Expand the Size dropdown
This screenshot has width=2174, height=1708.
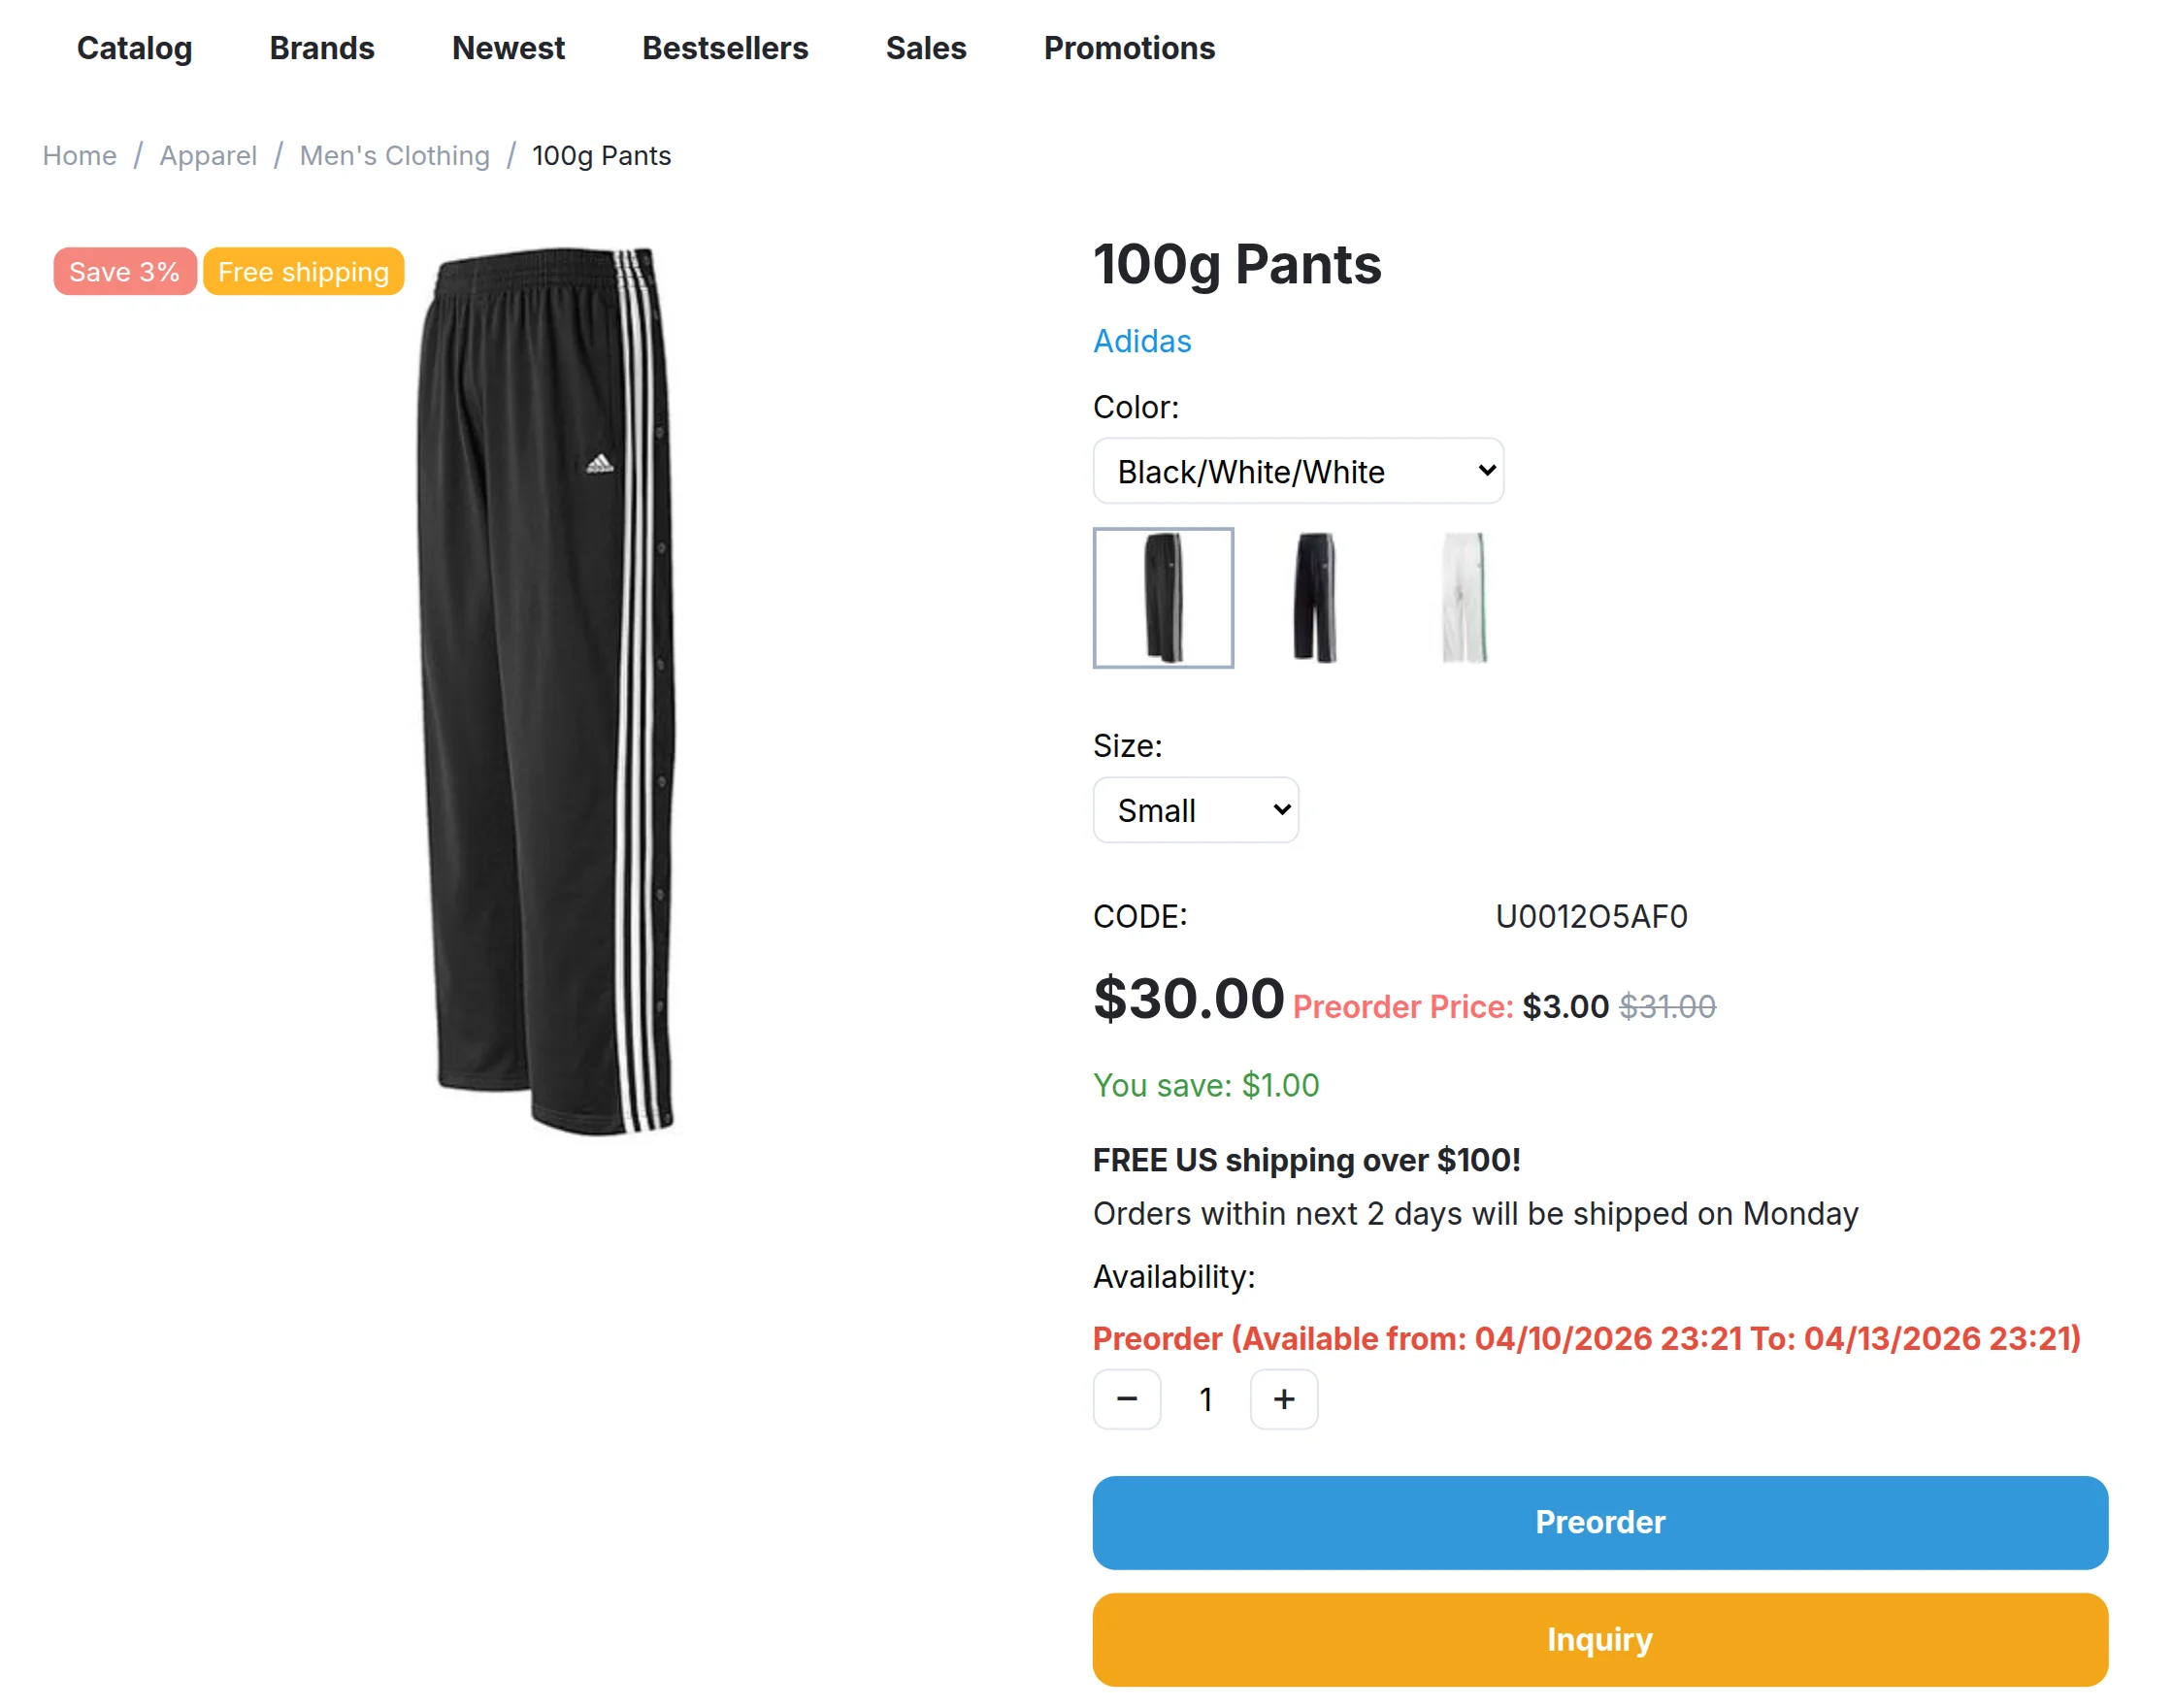[1195, 809]
